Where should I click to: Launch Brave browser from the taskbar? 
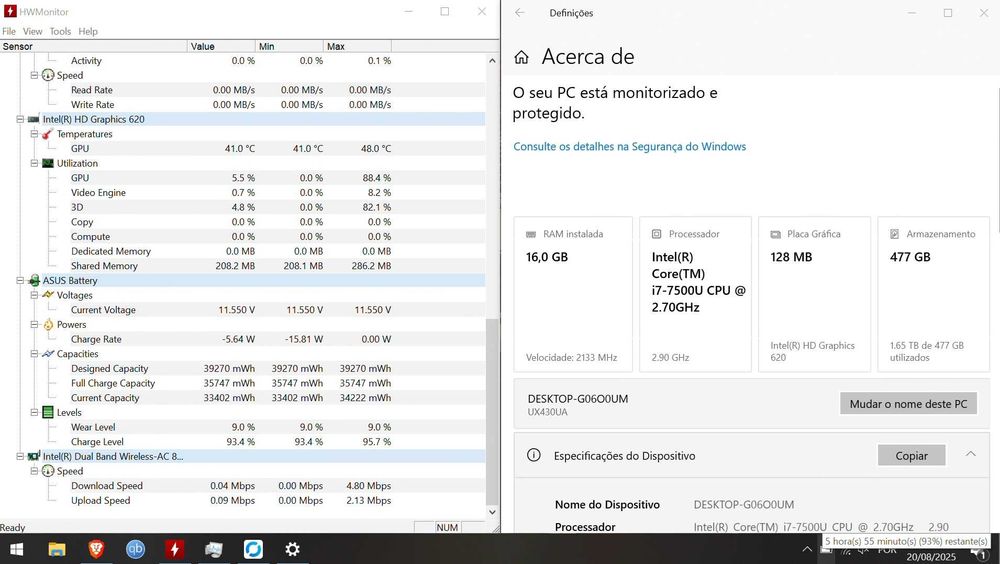96,549
